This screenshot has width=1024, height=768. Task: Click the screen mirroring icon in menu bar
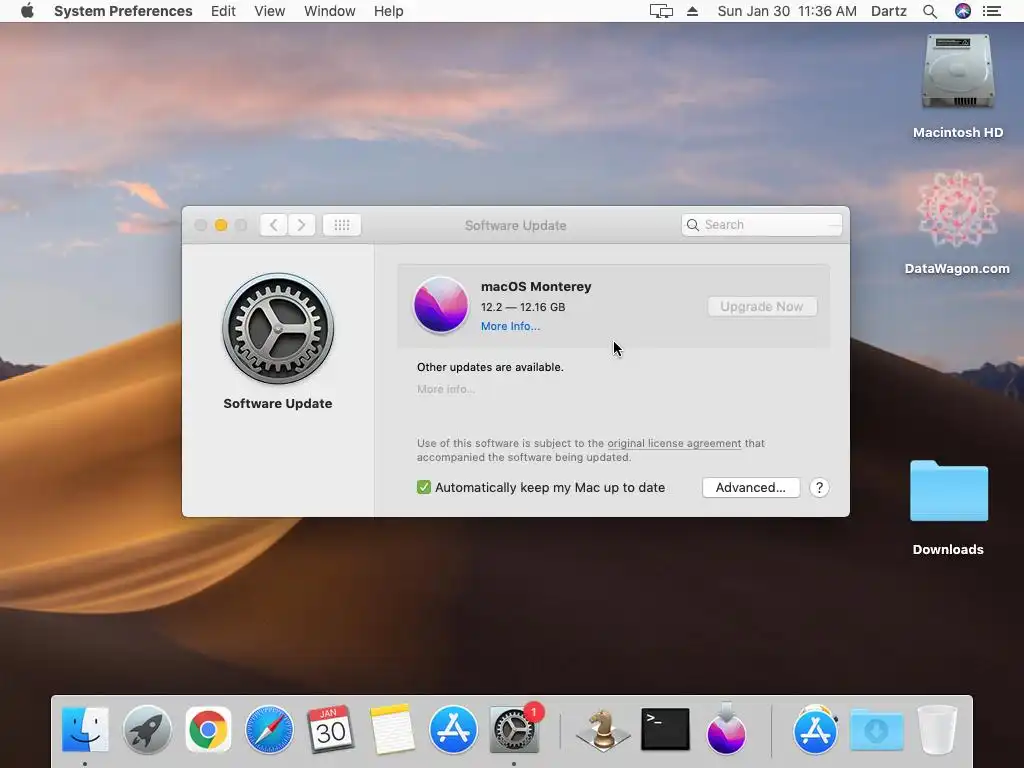pos(661,11)
